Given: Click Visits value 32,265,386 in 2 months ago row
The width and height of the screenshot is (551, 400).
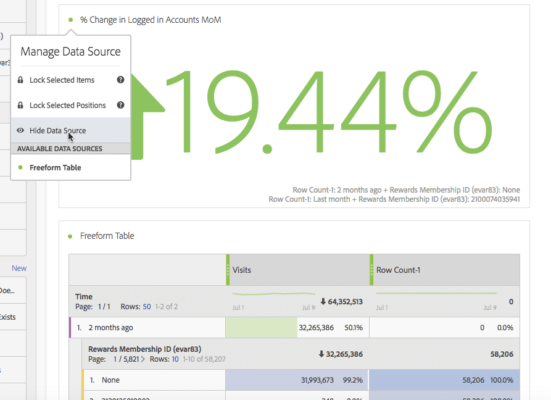Looking at the screenshot, I should [x=316, y=328].
